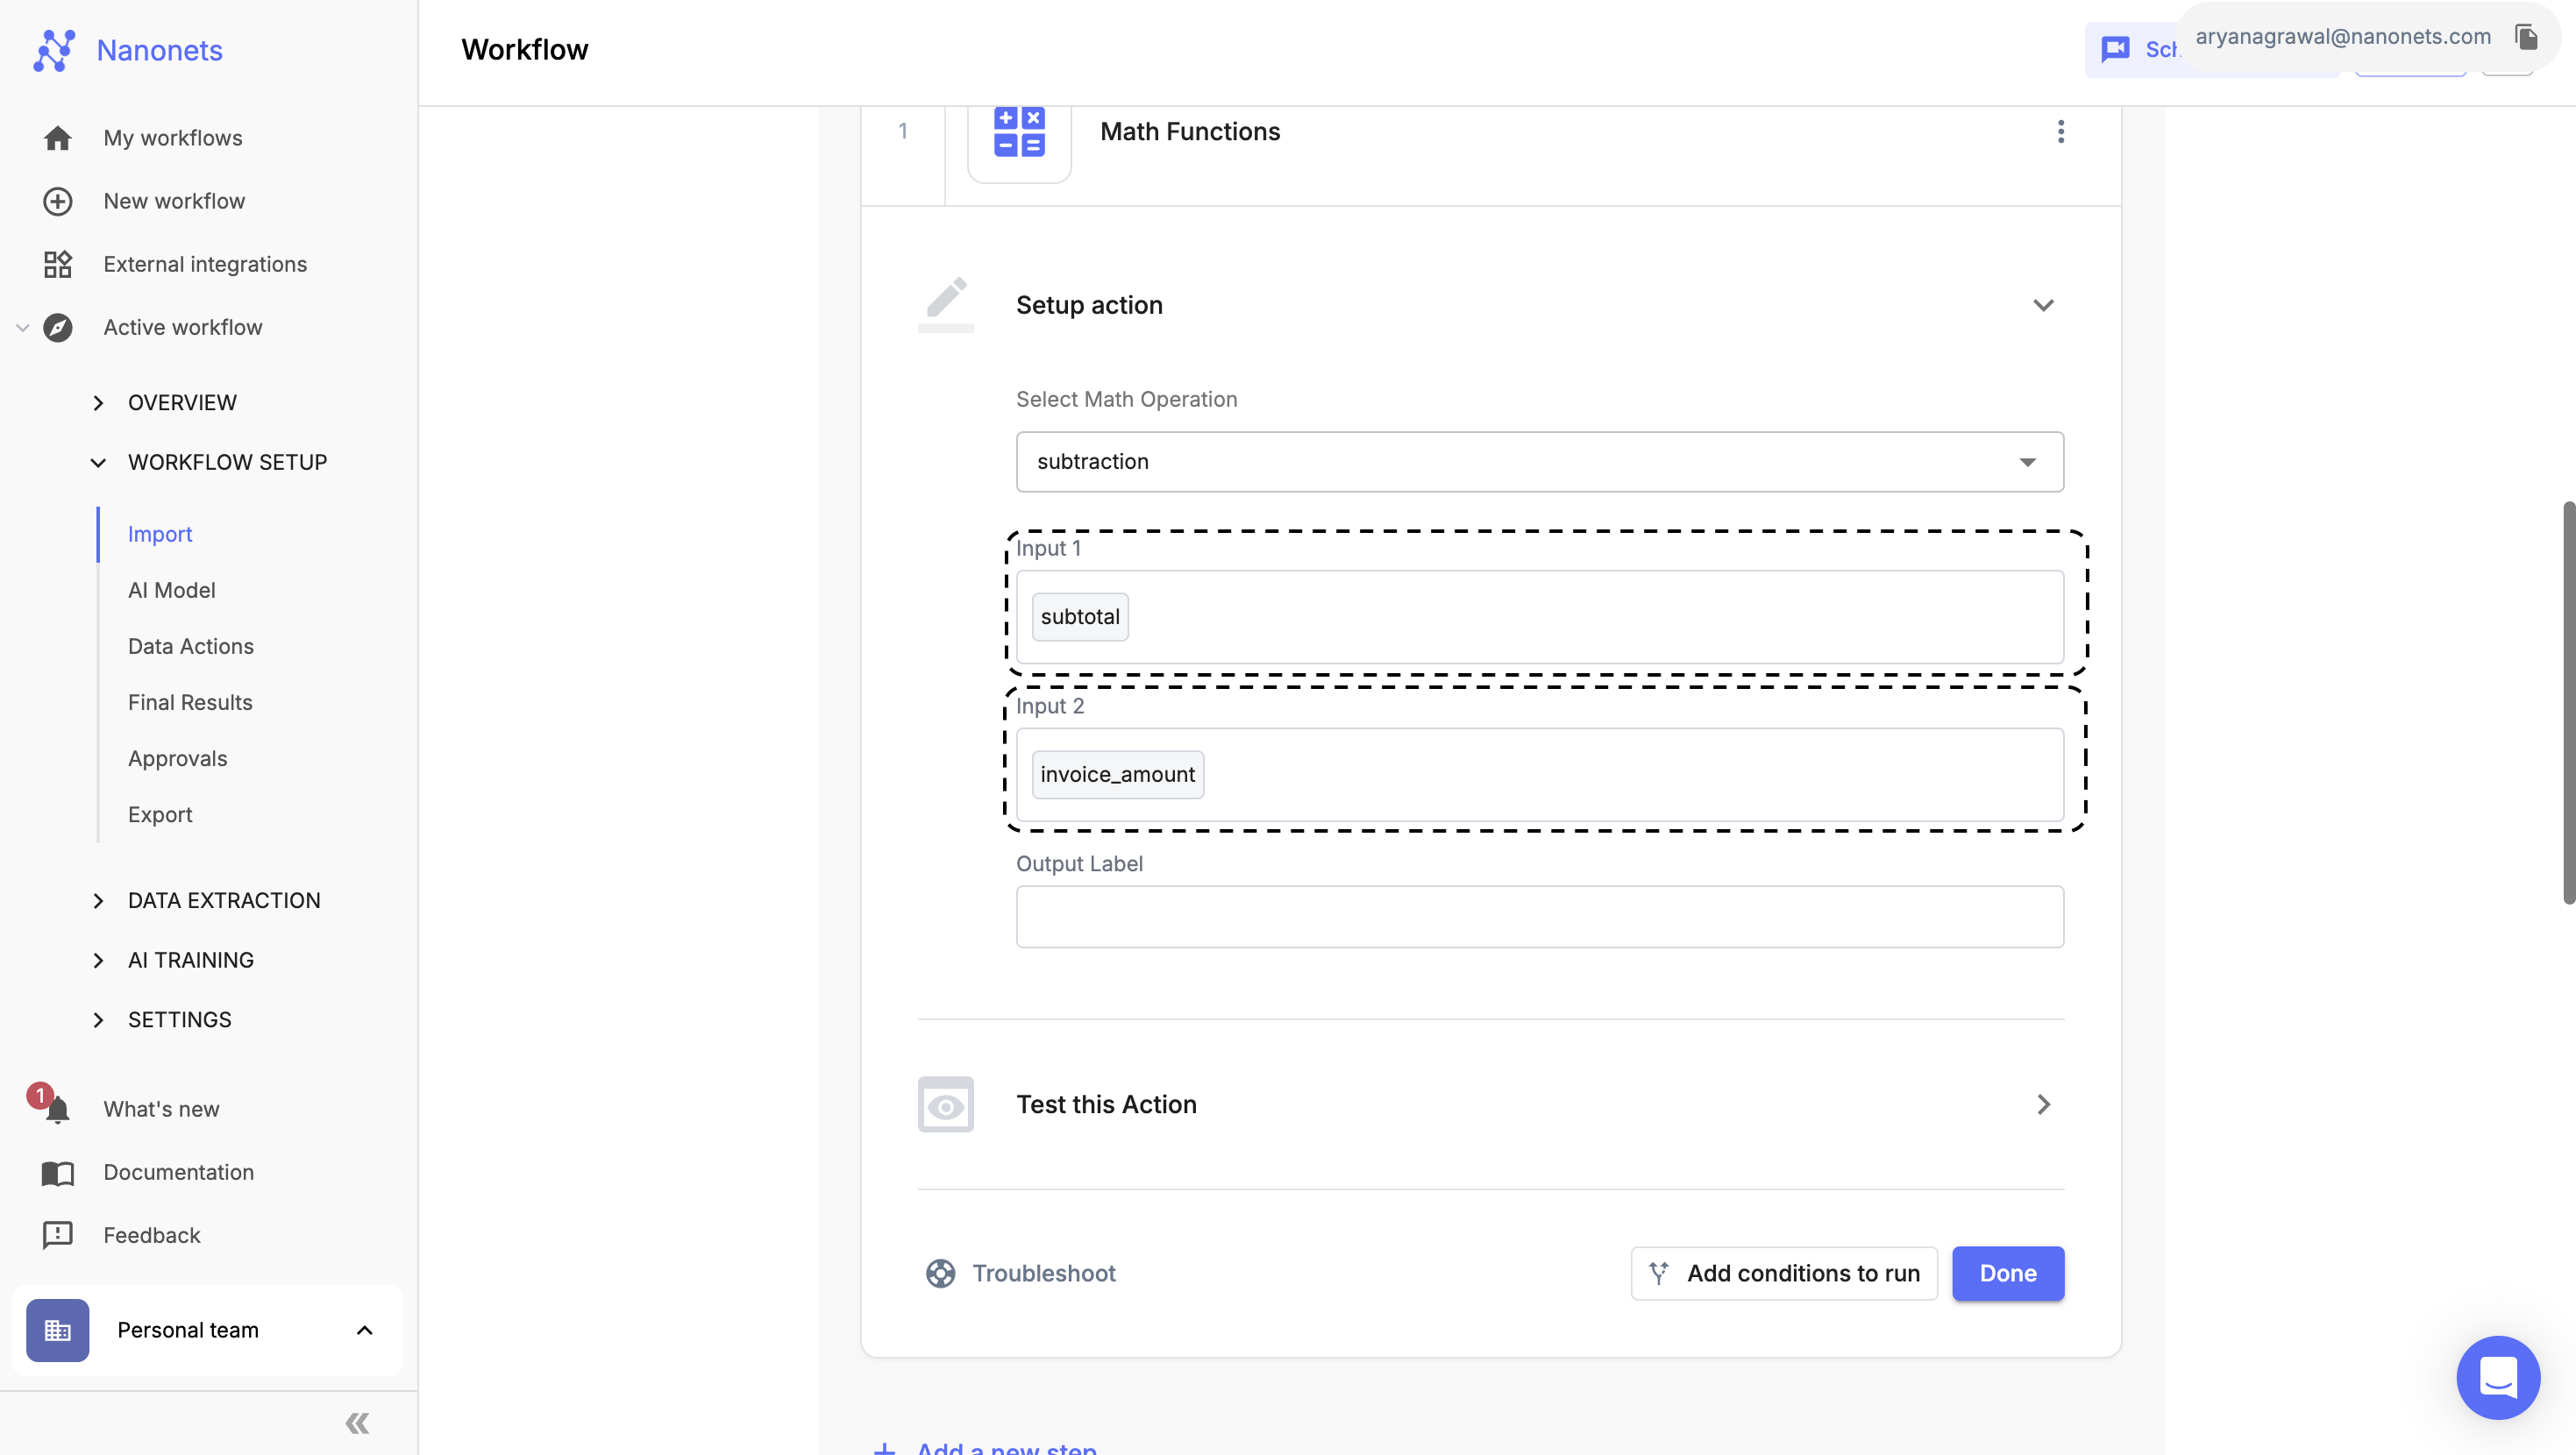Click the Active workflow compass icon
The image size is (2576, 1455).
(x=57, y=327)
